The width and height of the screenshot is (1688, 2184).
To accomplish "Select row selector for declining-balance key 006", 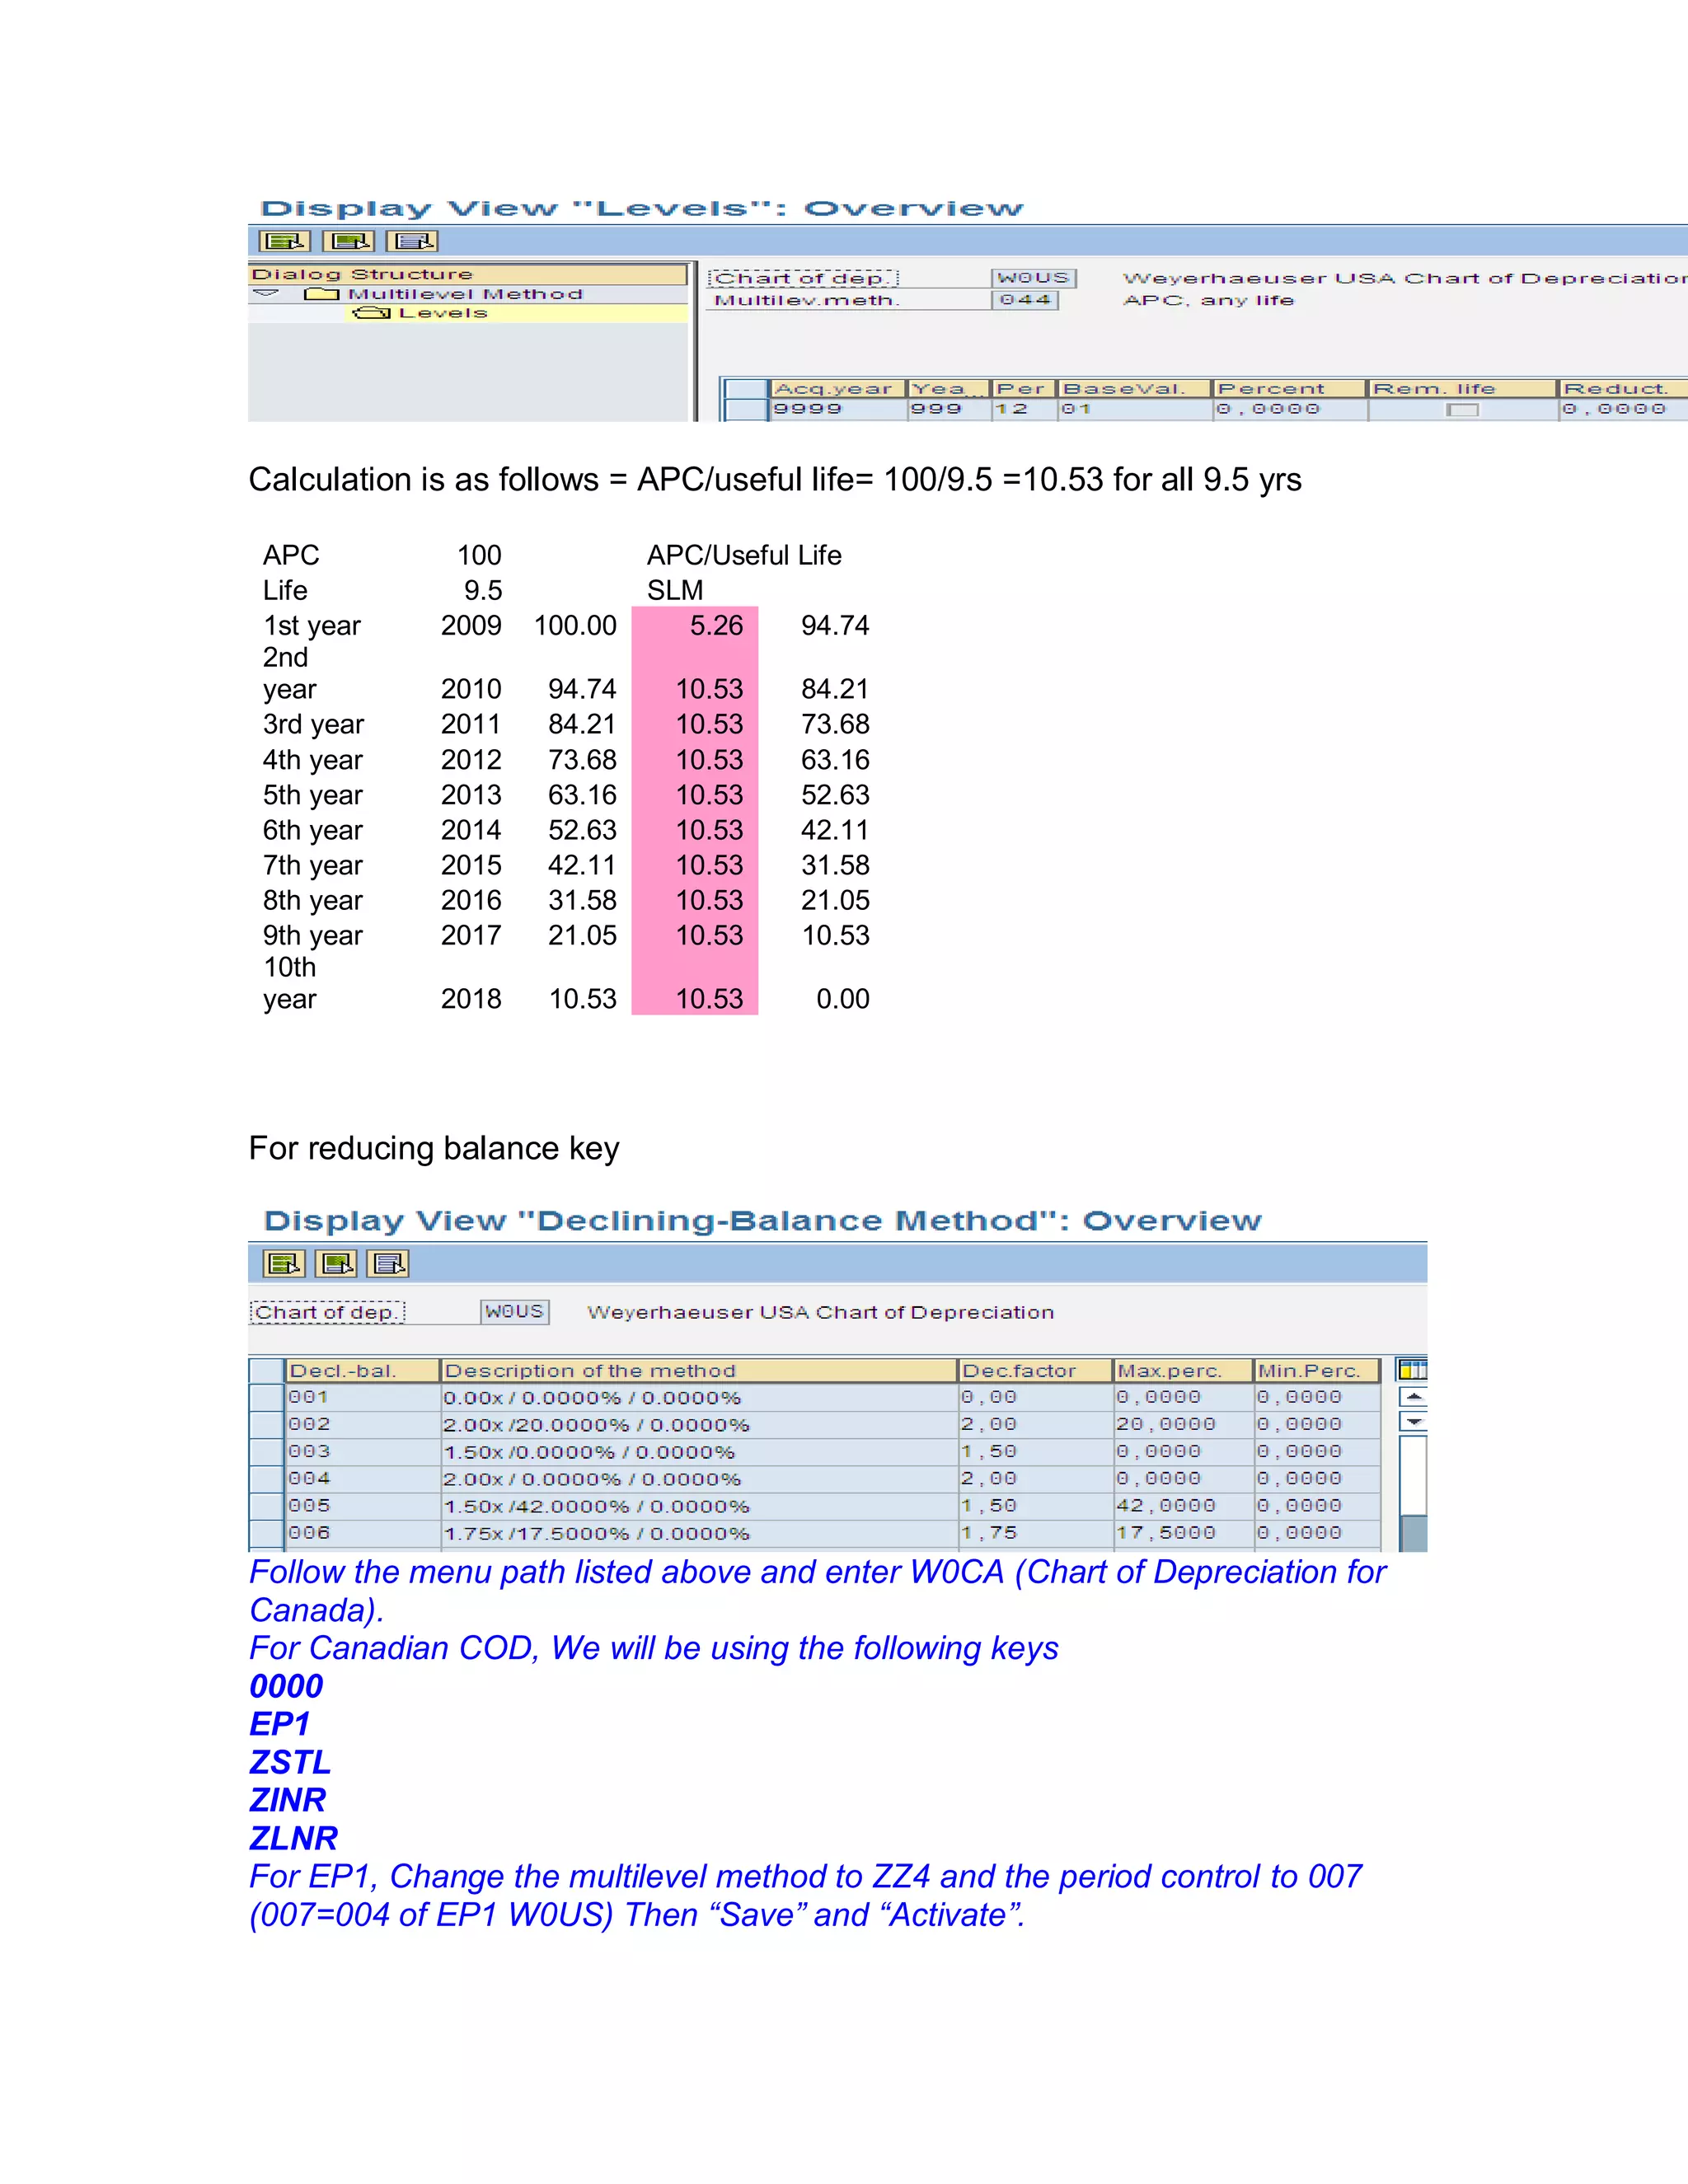I will click(266, 1533).
